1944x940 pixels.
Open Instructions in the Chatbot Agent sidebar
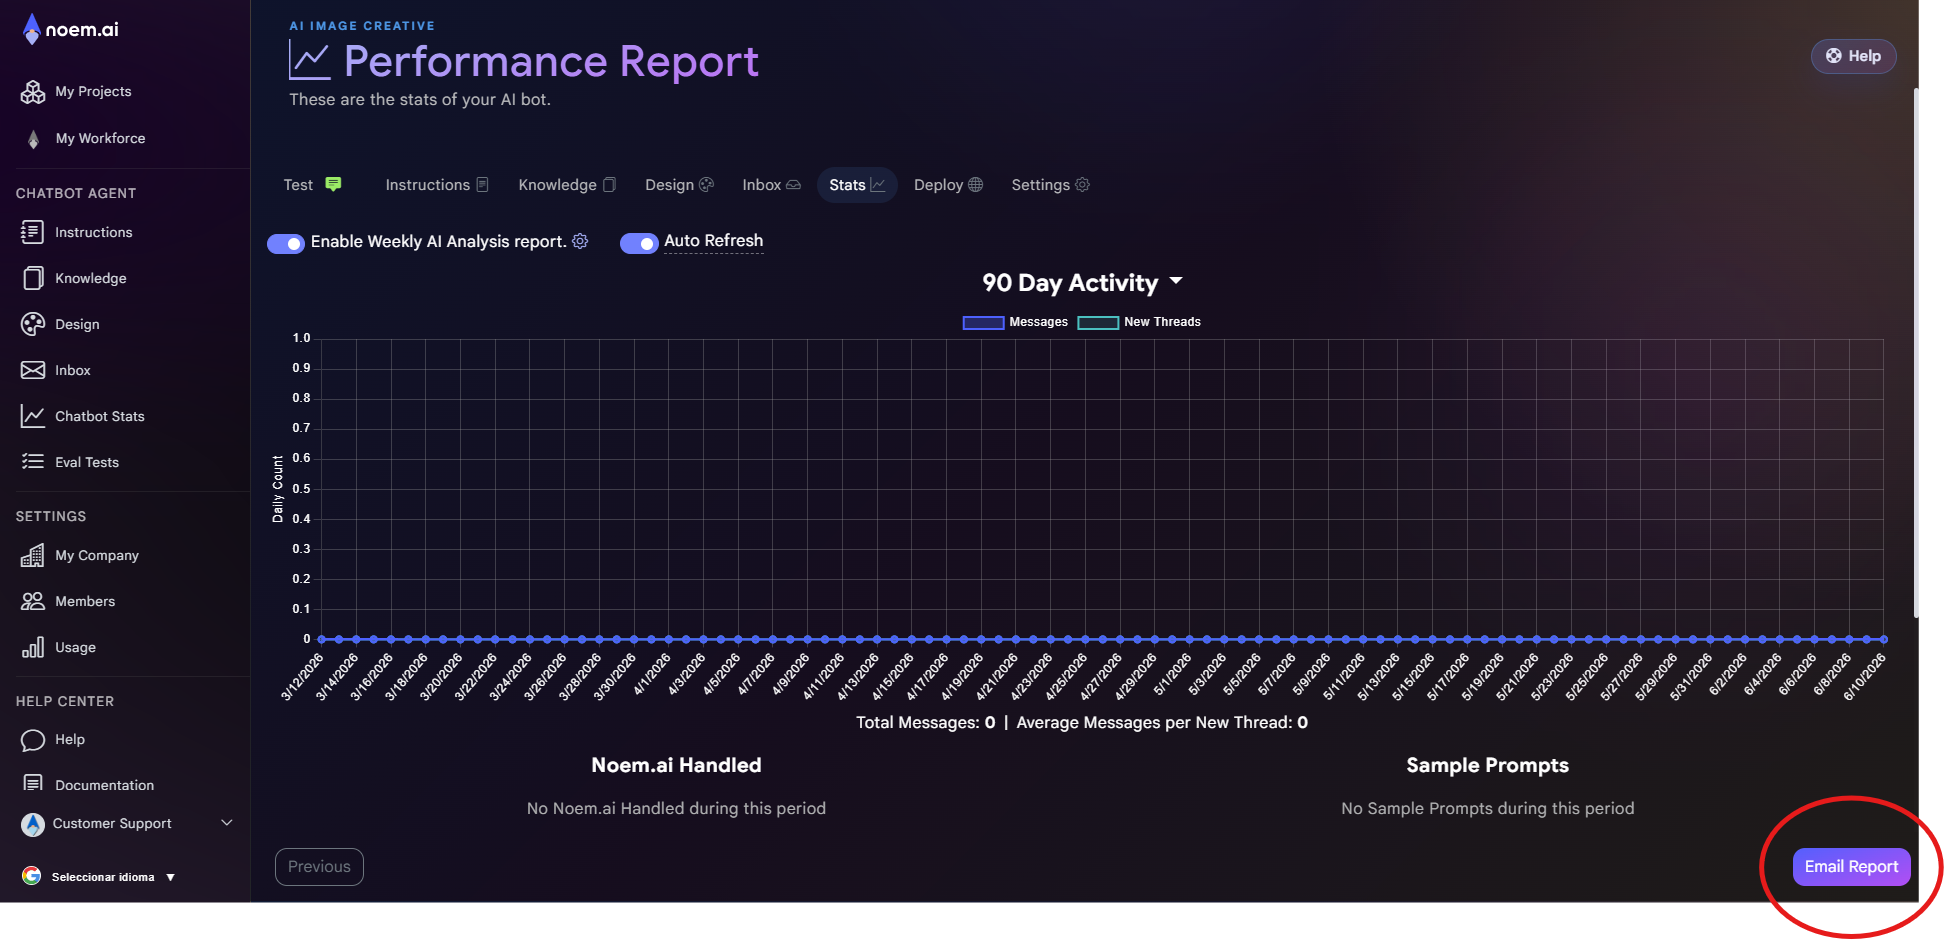pyautogui.click(x=77, y=232)
